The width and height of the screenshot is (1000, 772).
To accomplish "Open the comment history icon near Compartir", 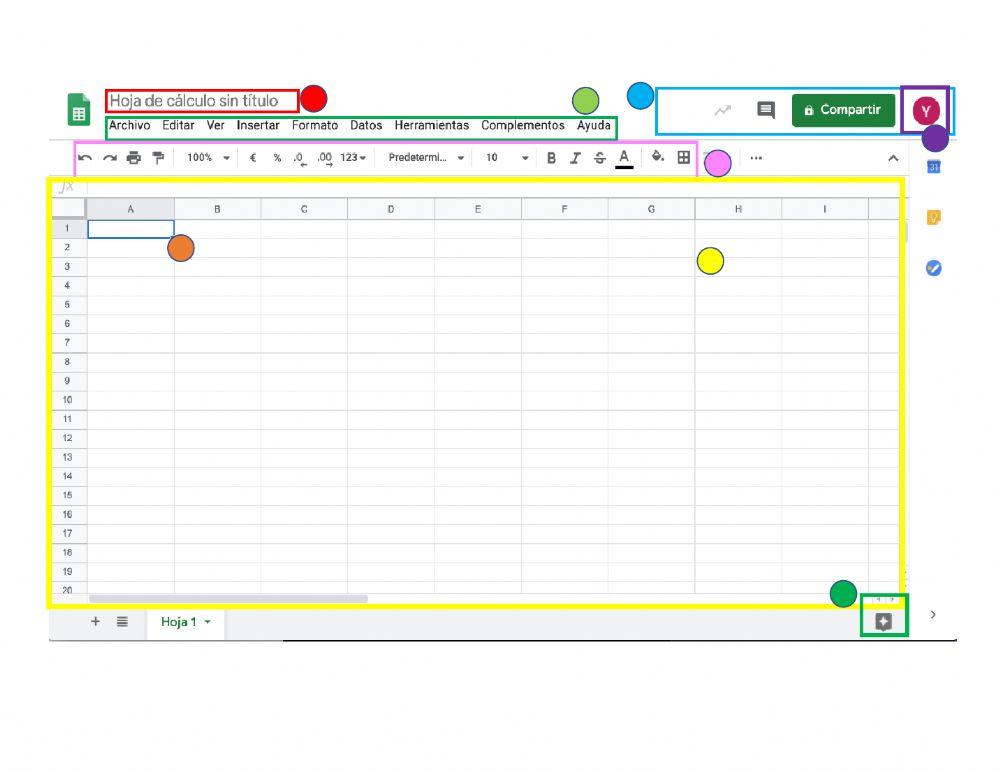I will pos(763,110).
